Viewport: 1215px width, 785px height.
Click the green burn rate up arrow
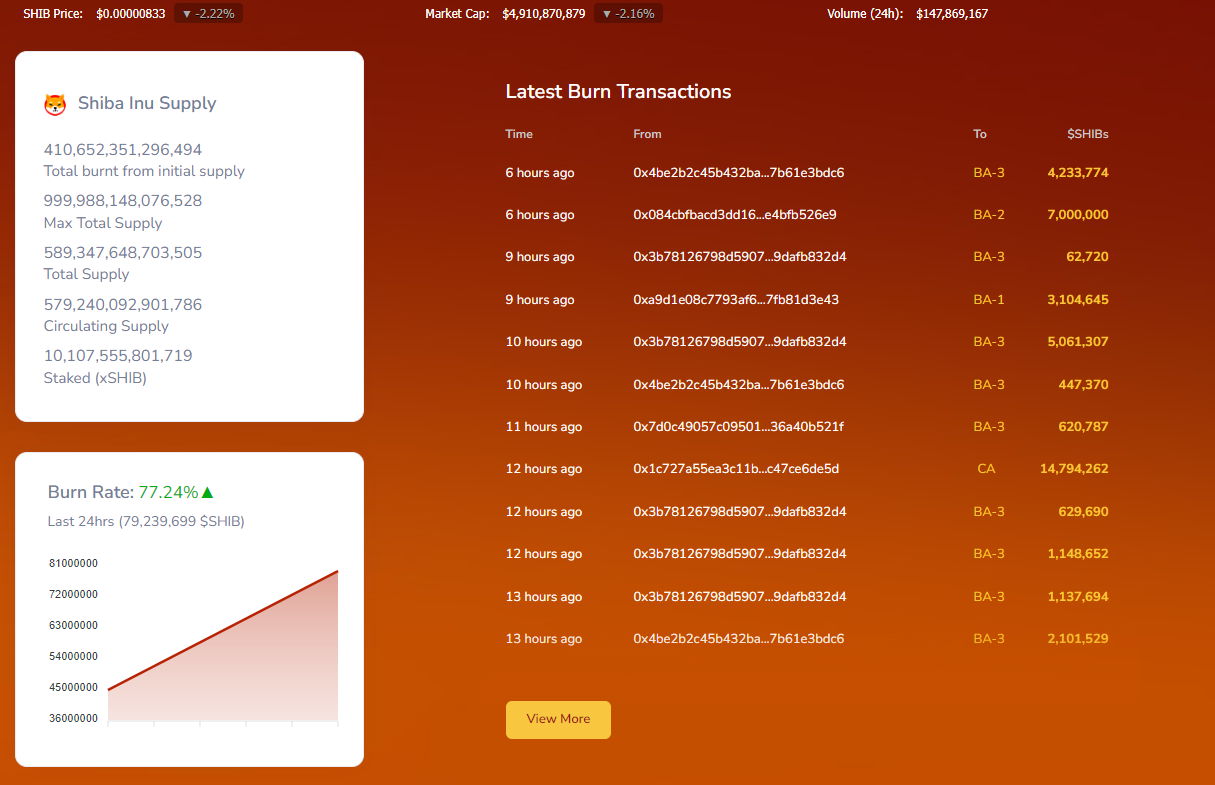(x=208, y=492)
